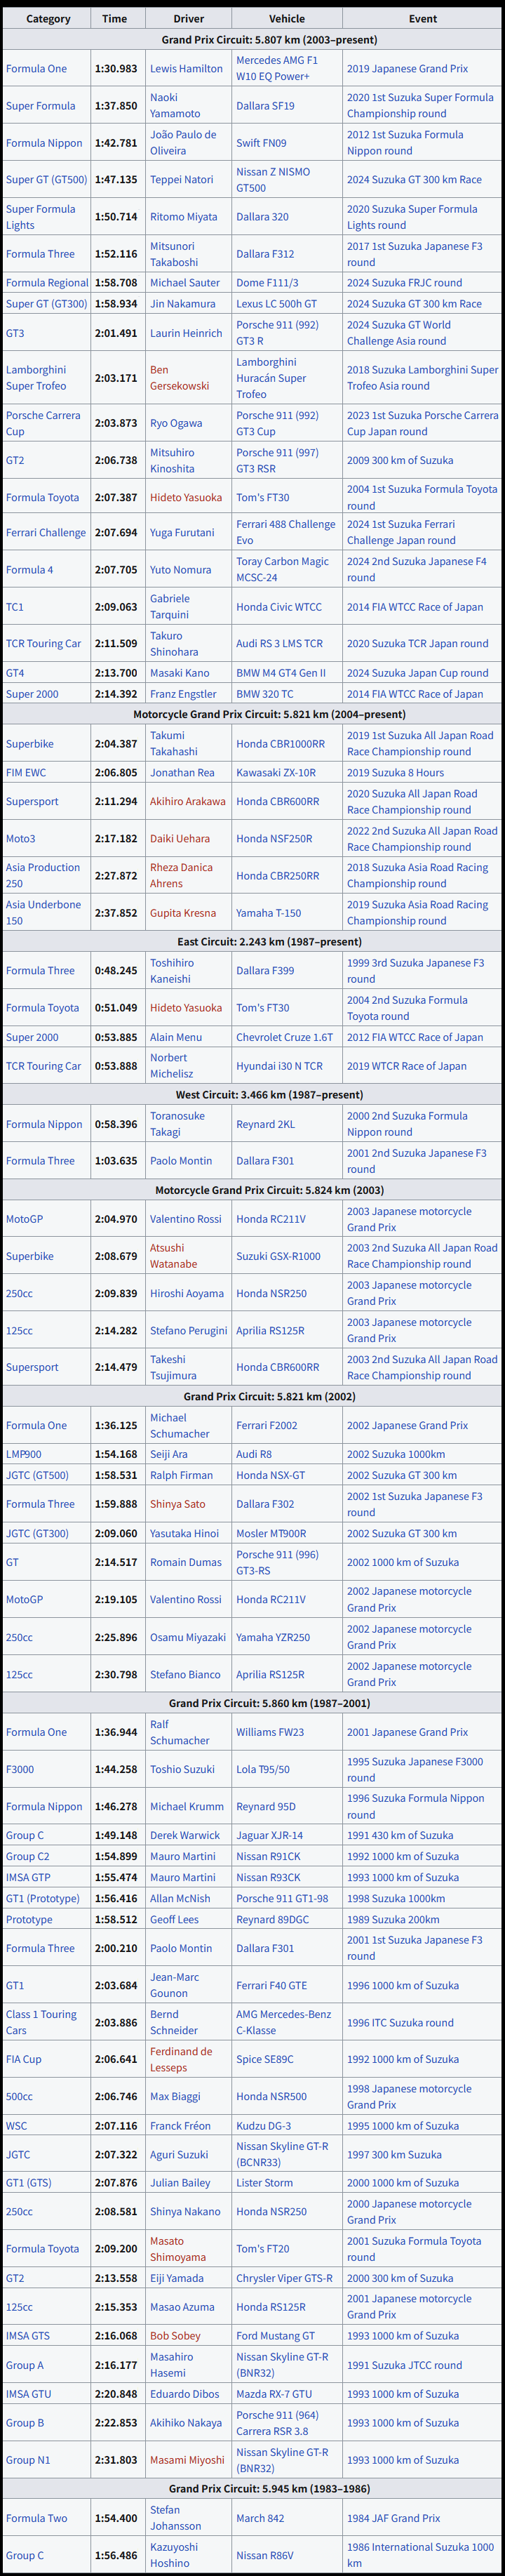Image resolution: width=505 pixels, height=2576 pixels.
Task: Open the Aguri Suzuki driver link
Action: pos(179,2155)
